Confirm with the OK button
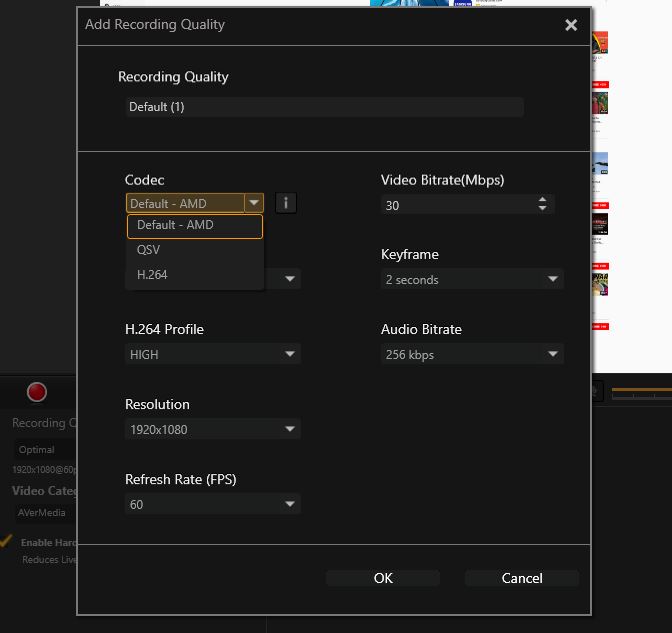The height and width of the screenshot is (633, 672). [x=383, y=578]
